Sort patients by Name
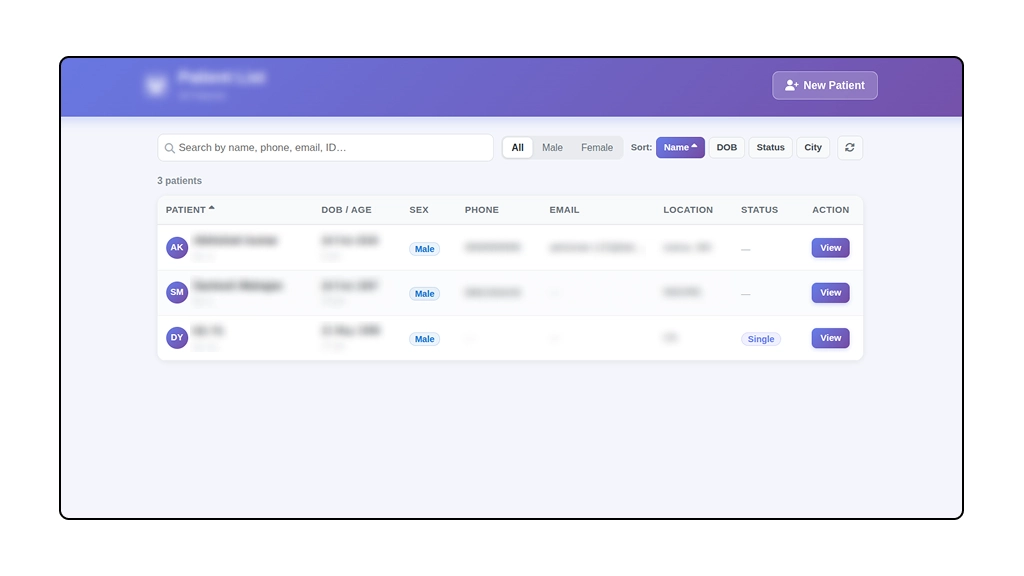 [x=680, y=148]
